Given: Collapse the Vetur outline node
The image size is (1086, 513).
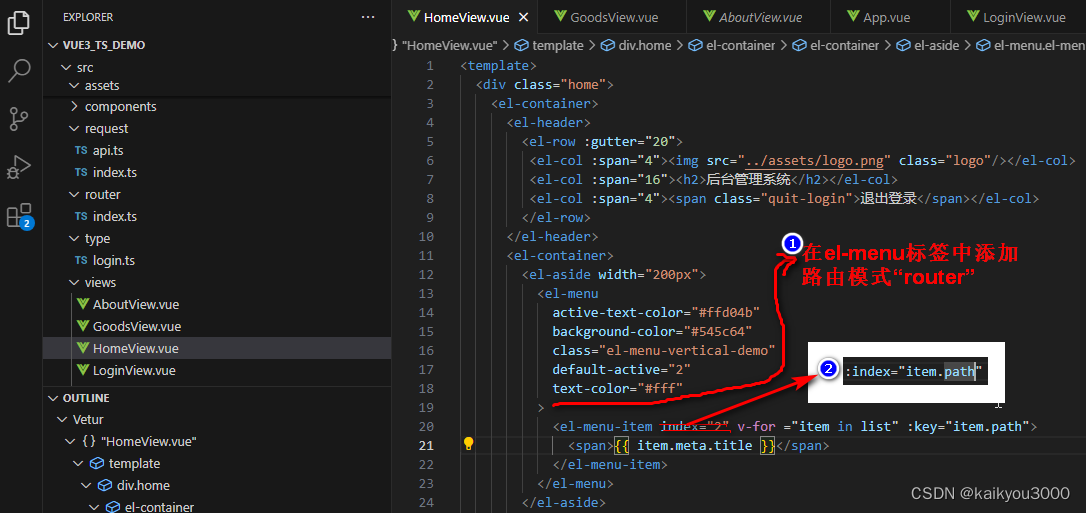Looking at the screenshot, I should coord(61,420).
